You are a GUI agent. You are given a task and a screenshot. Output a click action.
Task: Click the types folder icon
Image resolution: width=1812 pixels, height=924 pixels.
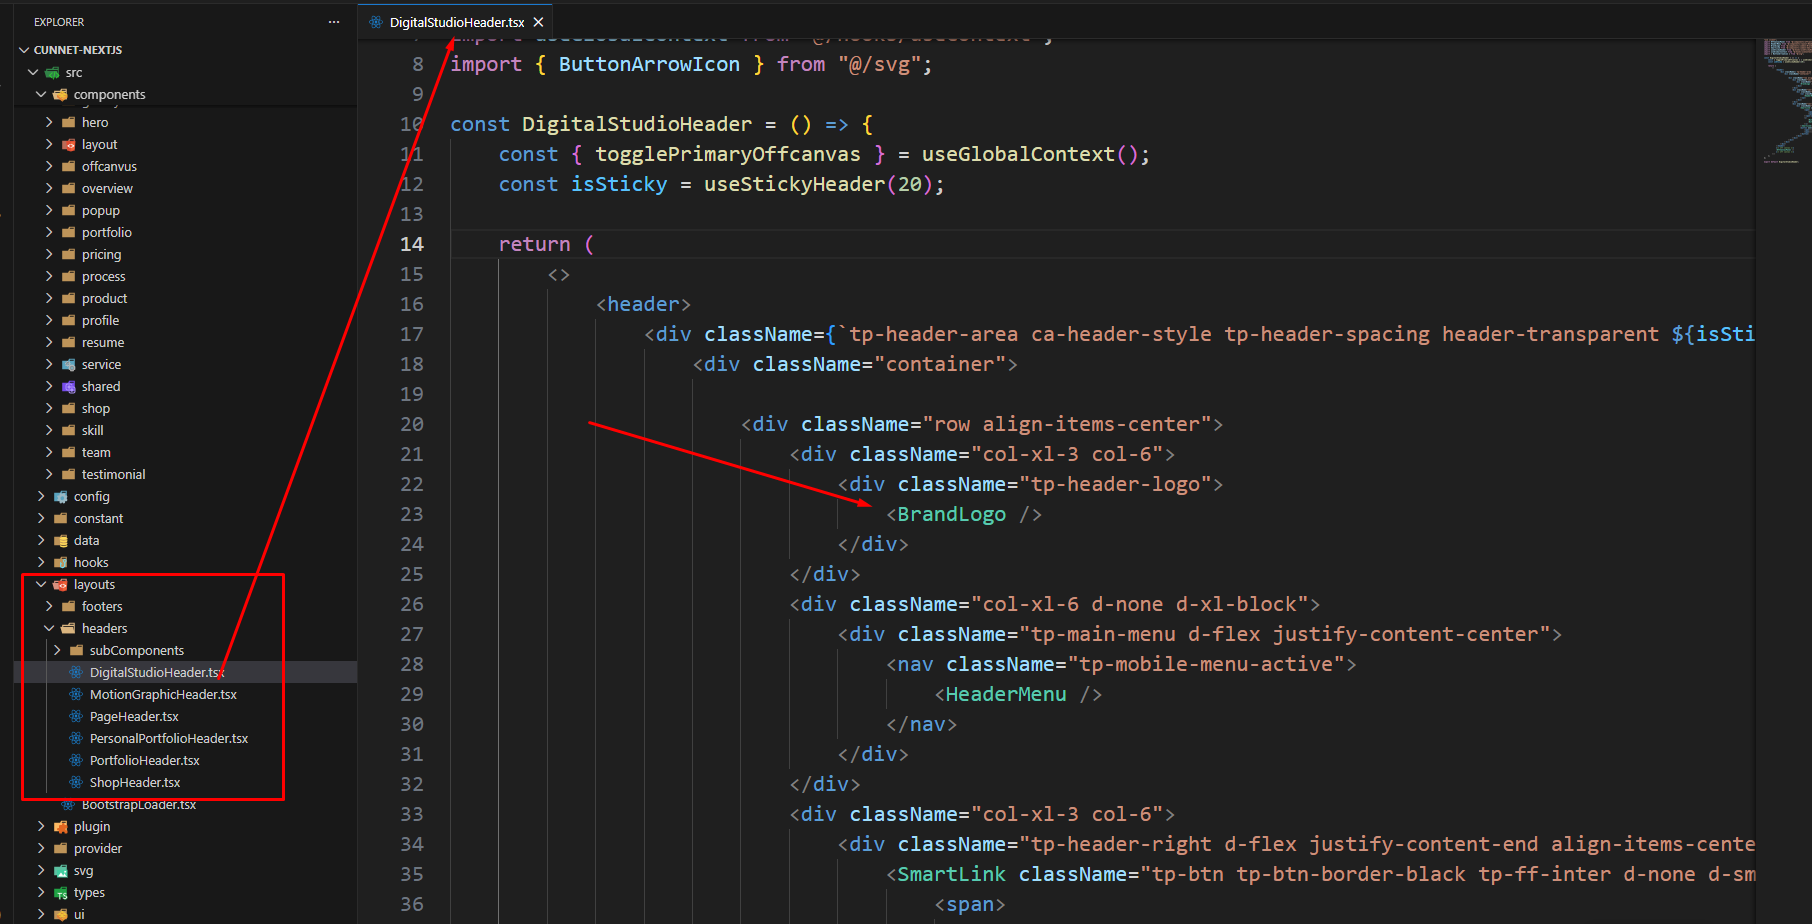[60, 893]
